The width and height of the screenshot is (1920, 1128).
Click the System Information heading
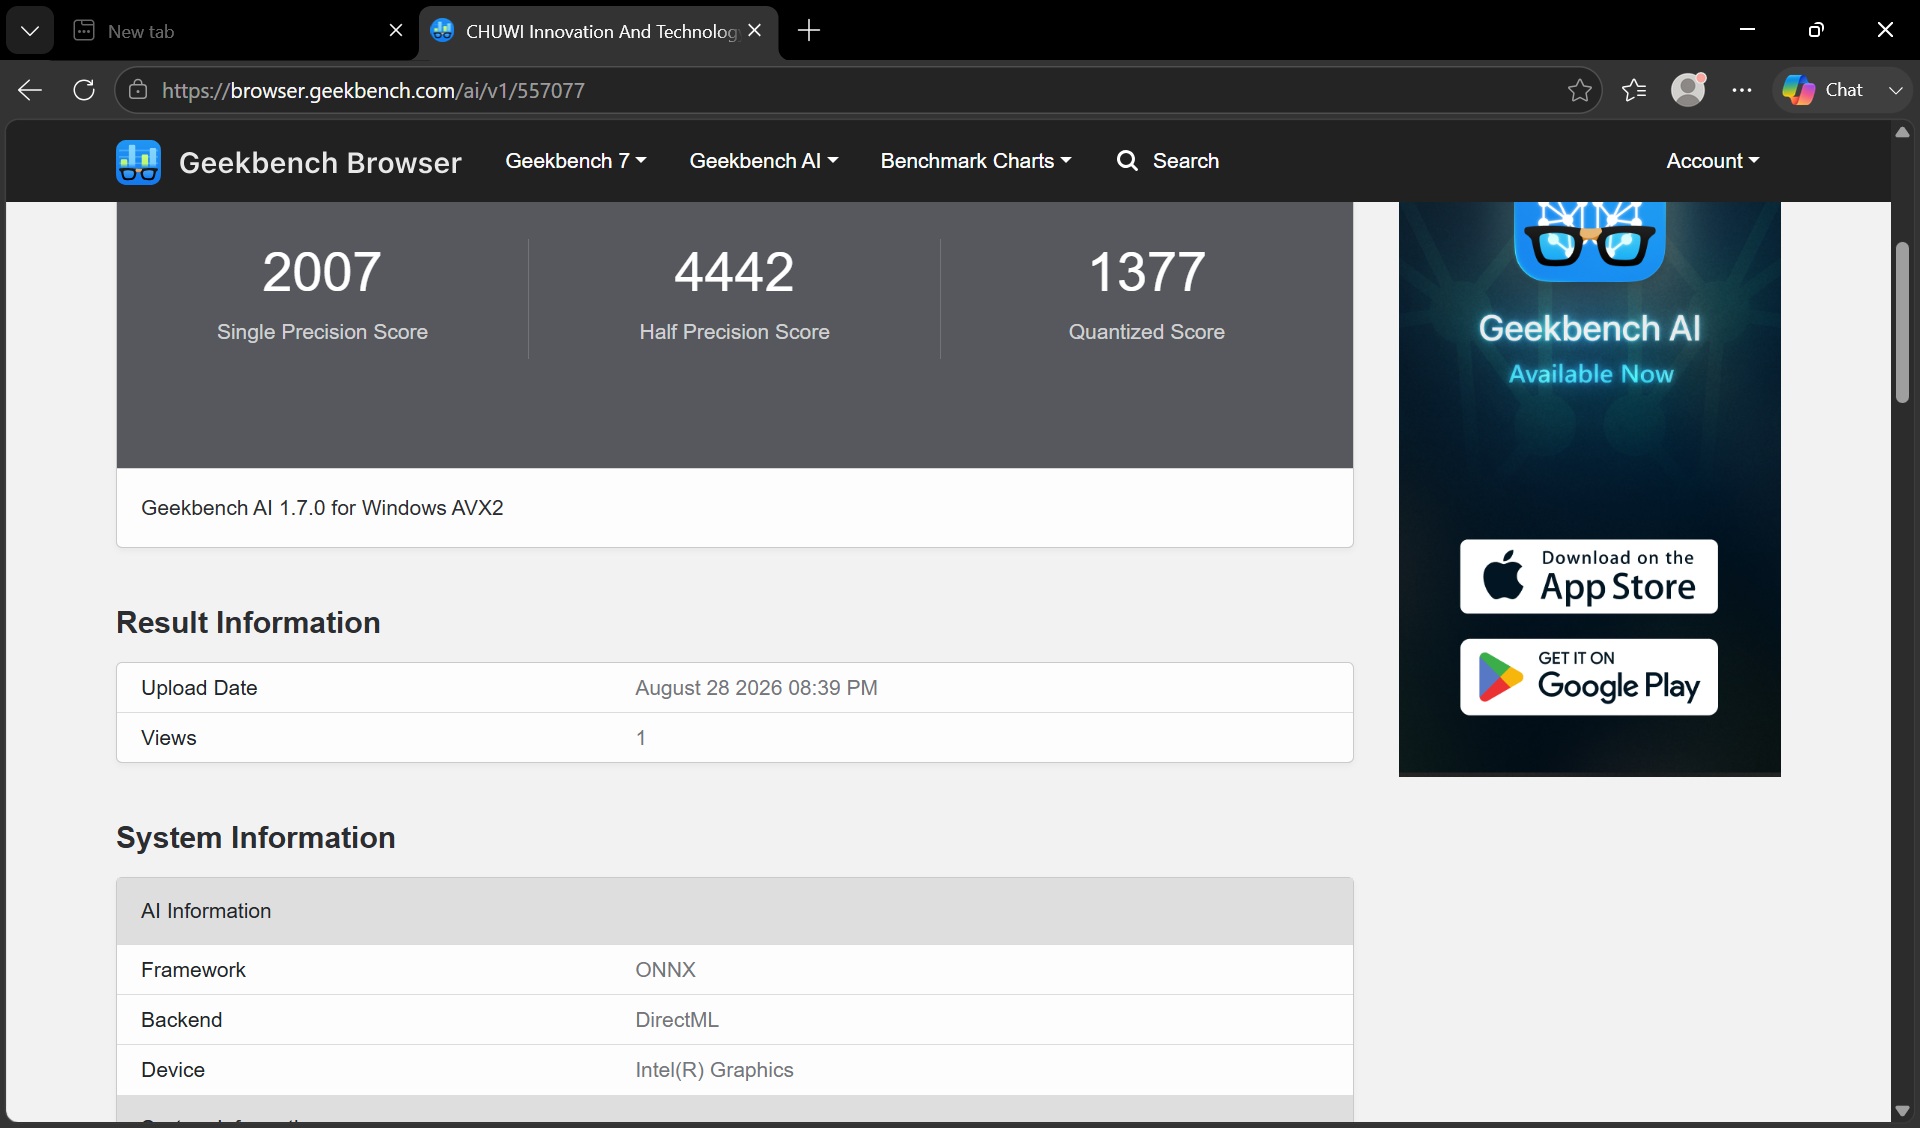click(256, 837)
